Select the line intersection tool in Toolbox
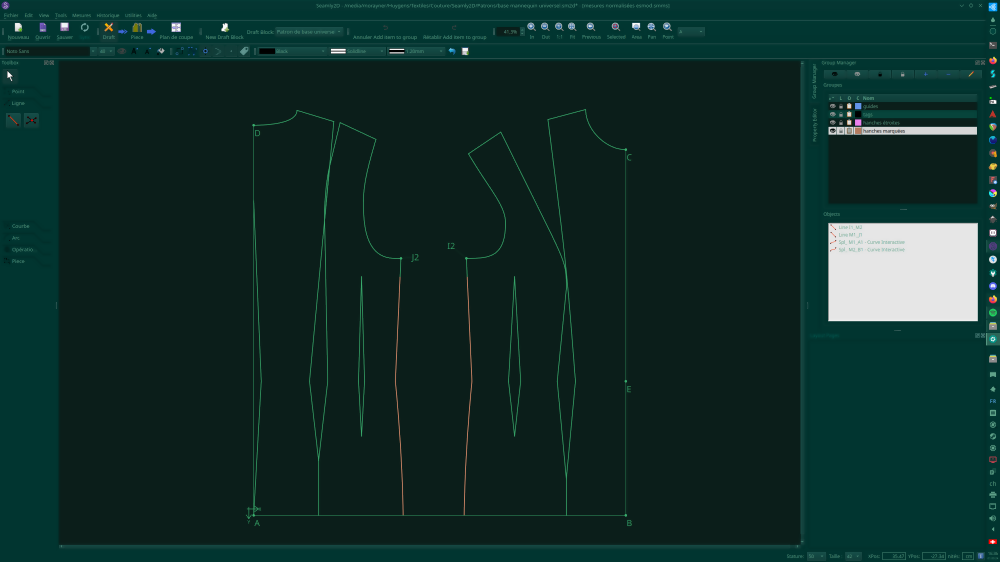The width and height of the screenshot is (1000, 562). 31,120
